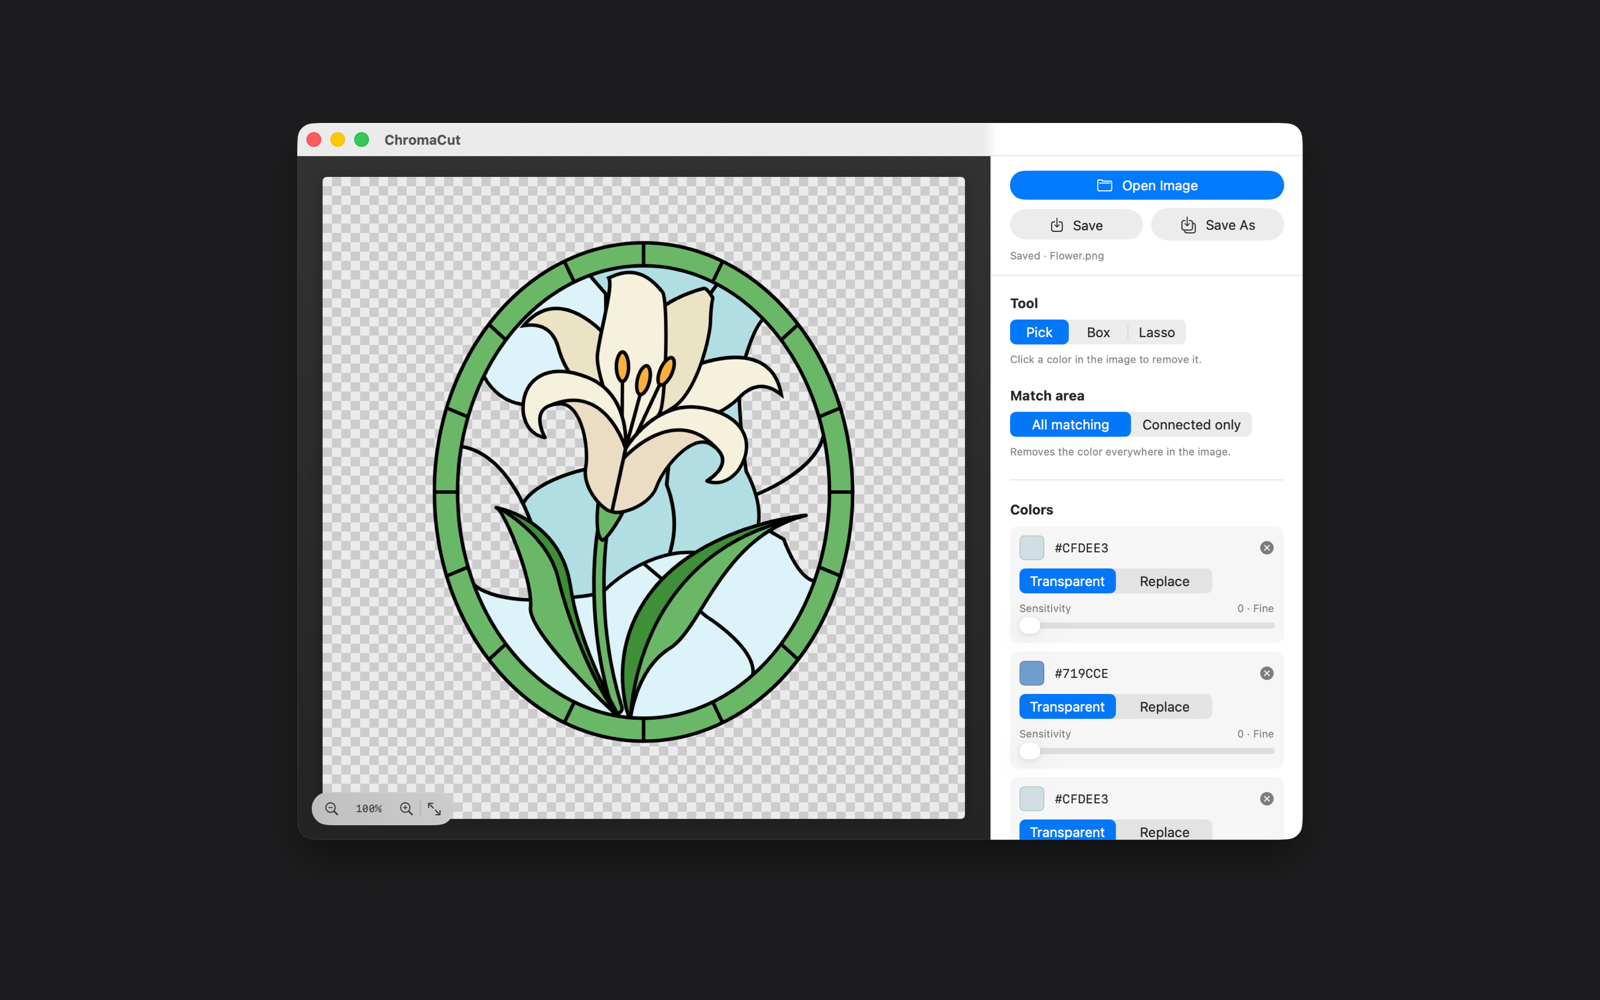Click the #719CCE blue color swatch
The width and height of the screenshot is (1600, 1000).
[x=1032, y=673]
